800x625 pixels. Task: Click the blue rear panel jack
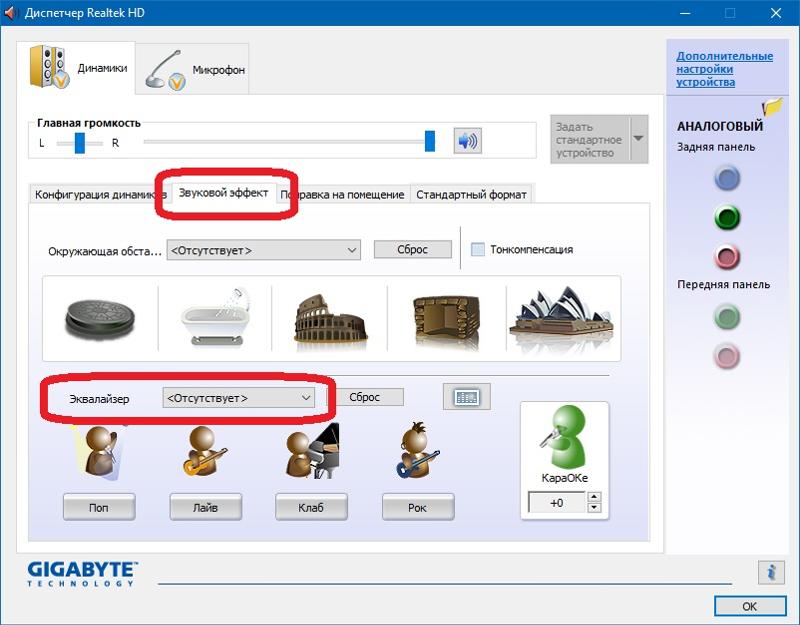pos(727,178)
